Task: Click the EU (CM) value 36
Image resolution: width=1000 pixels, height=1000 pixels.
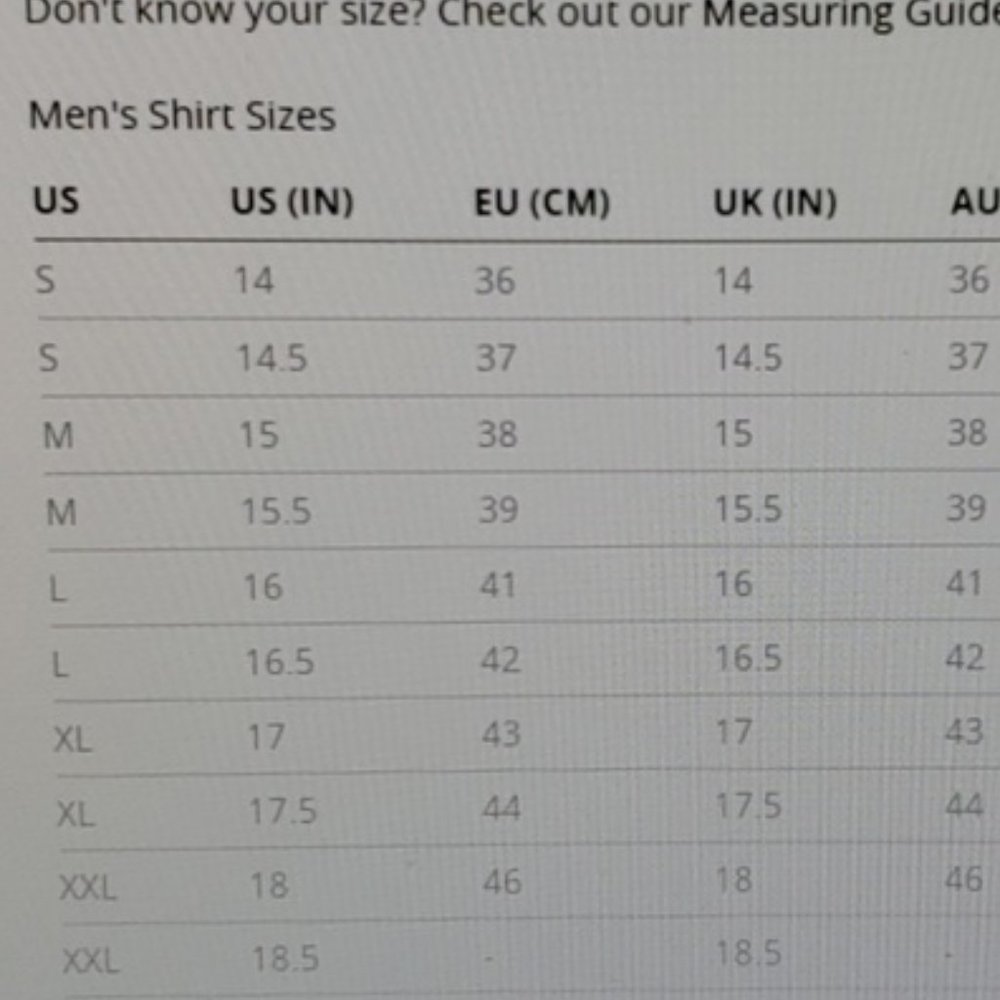Action: [495, 281]
